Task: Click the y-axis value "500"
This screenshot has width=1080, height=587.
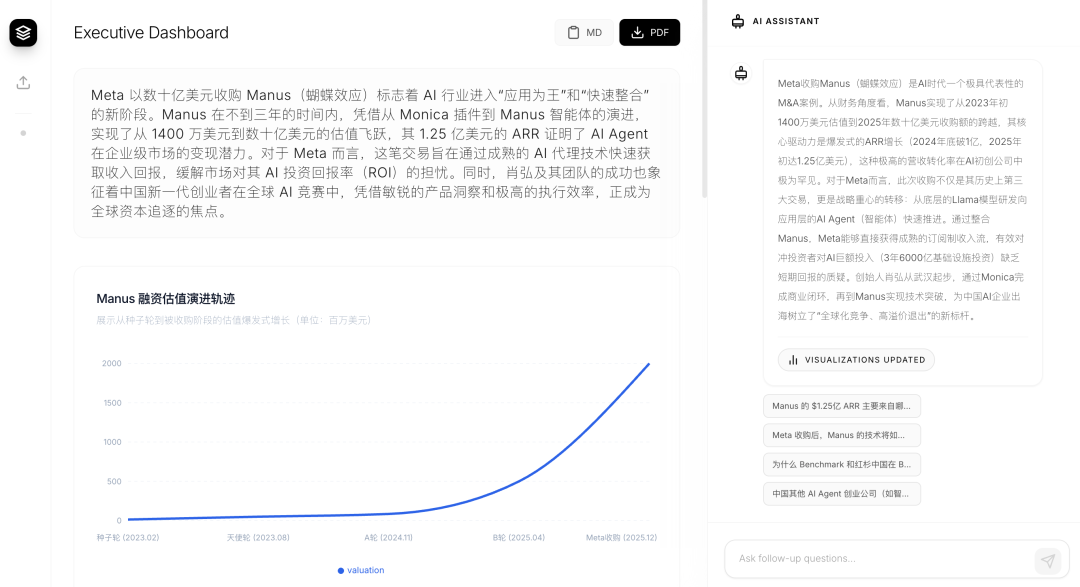Action: point(114,482)
